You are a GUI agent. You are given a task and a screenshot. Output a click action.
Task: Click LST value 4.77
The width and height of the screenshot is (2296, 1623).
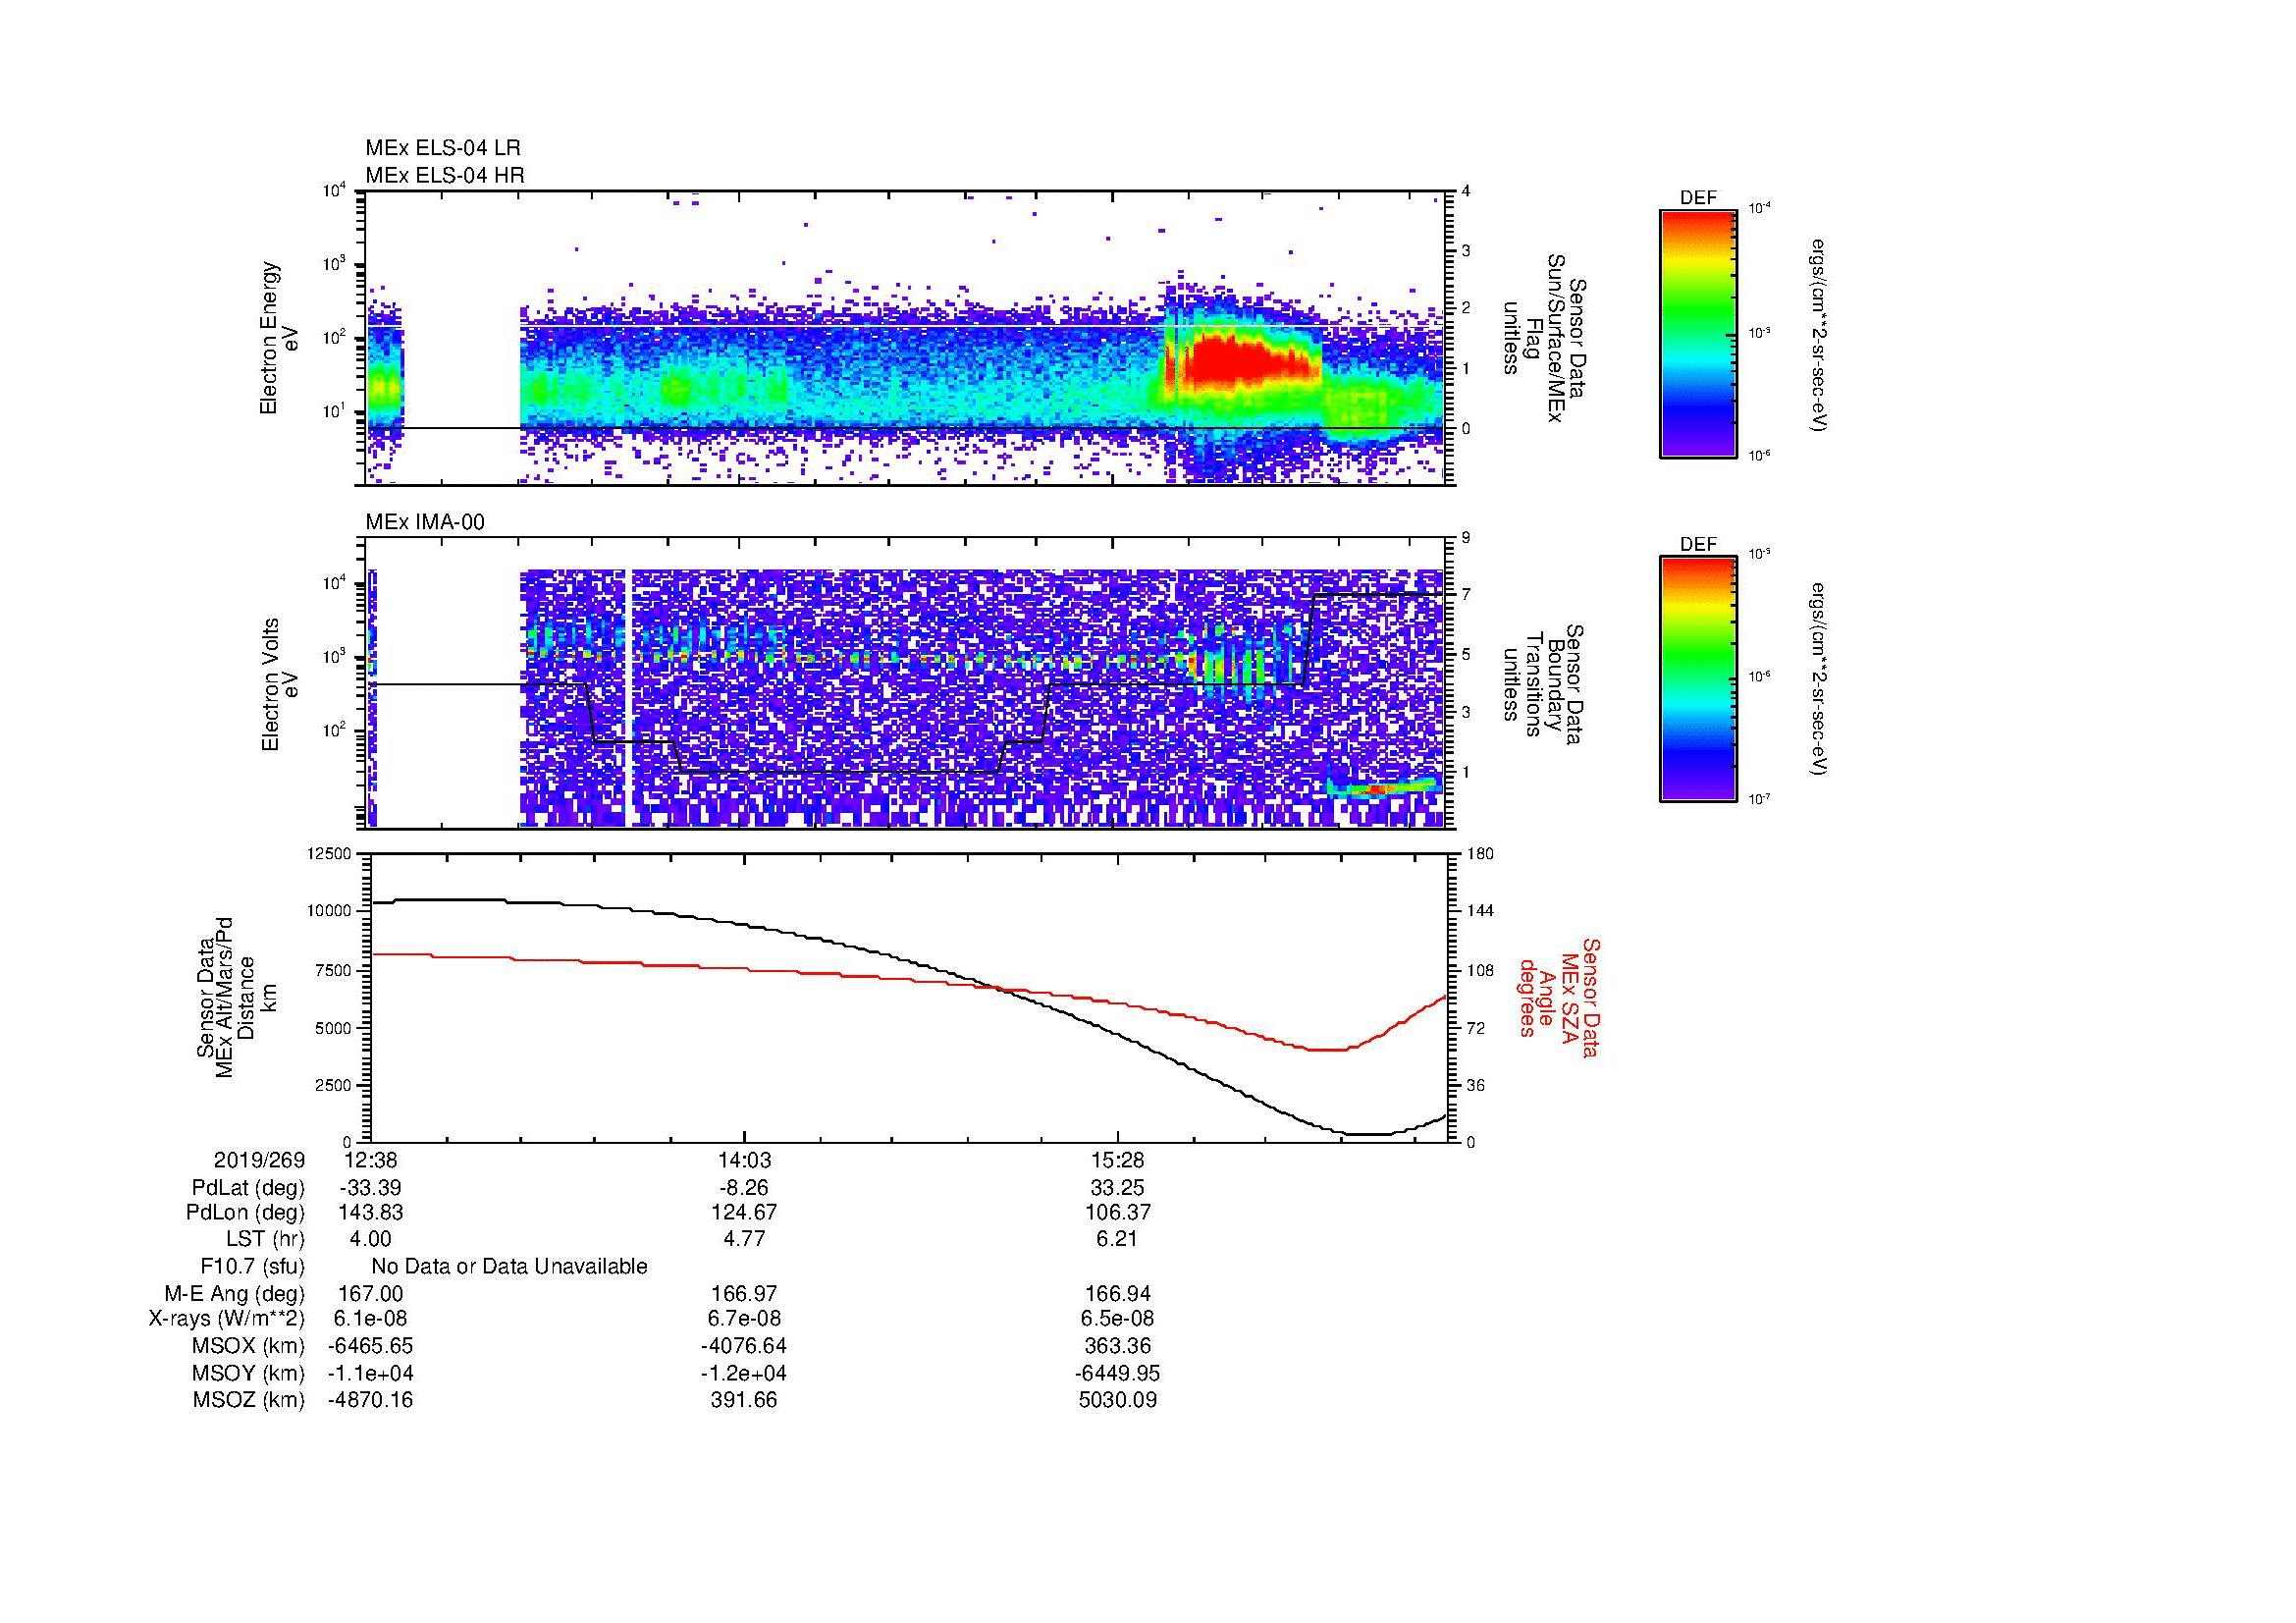[744, 1239]
